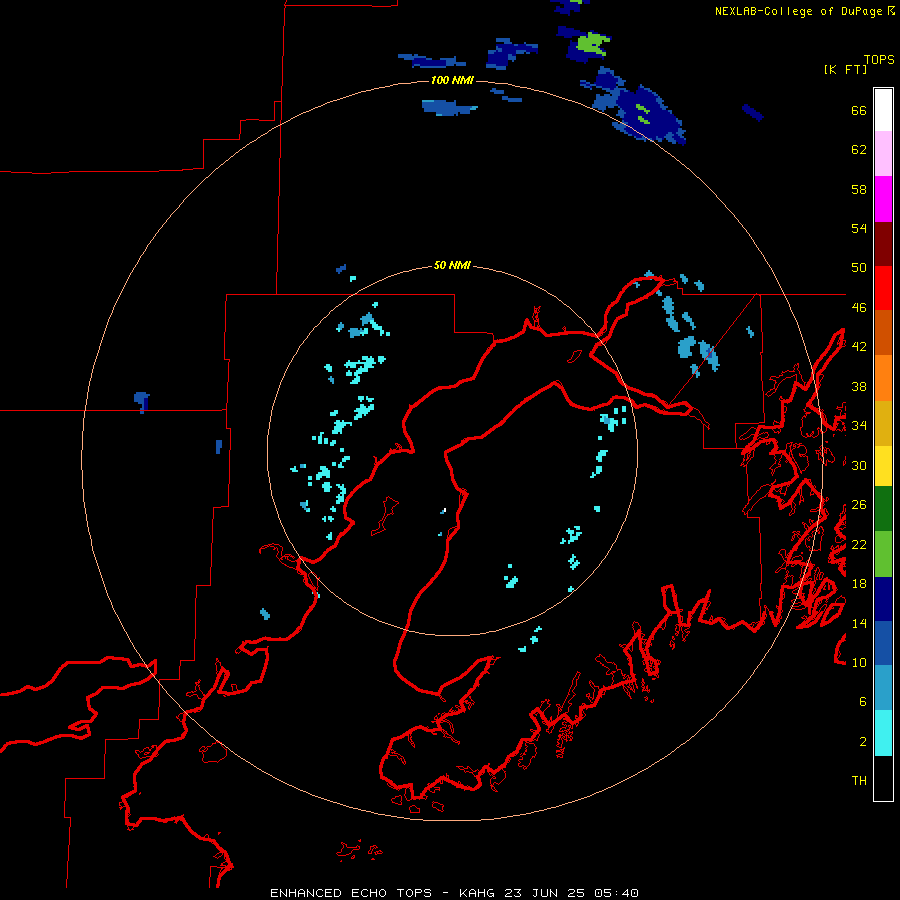Click the 50 NMI range ring label

[x=452, y=265]
